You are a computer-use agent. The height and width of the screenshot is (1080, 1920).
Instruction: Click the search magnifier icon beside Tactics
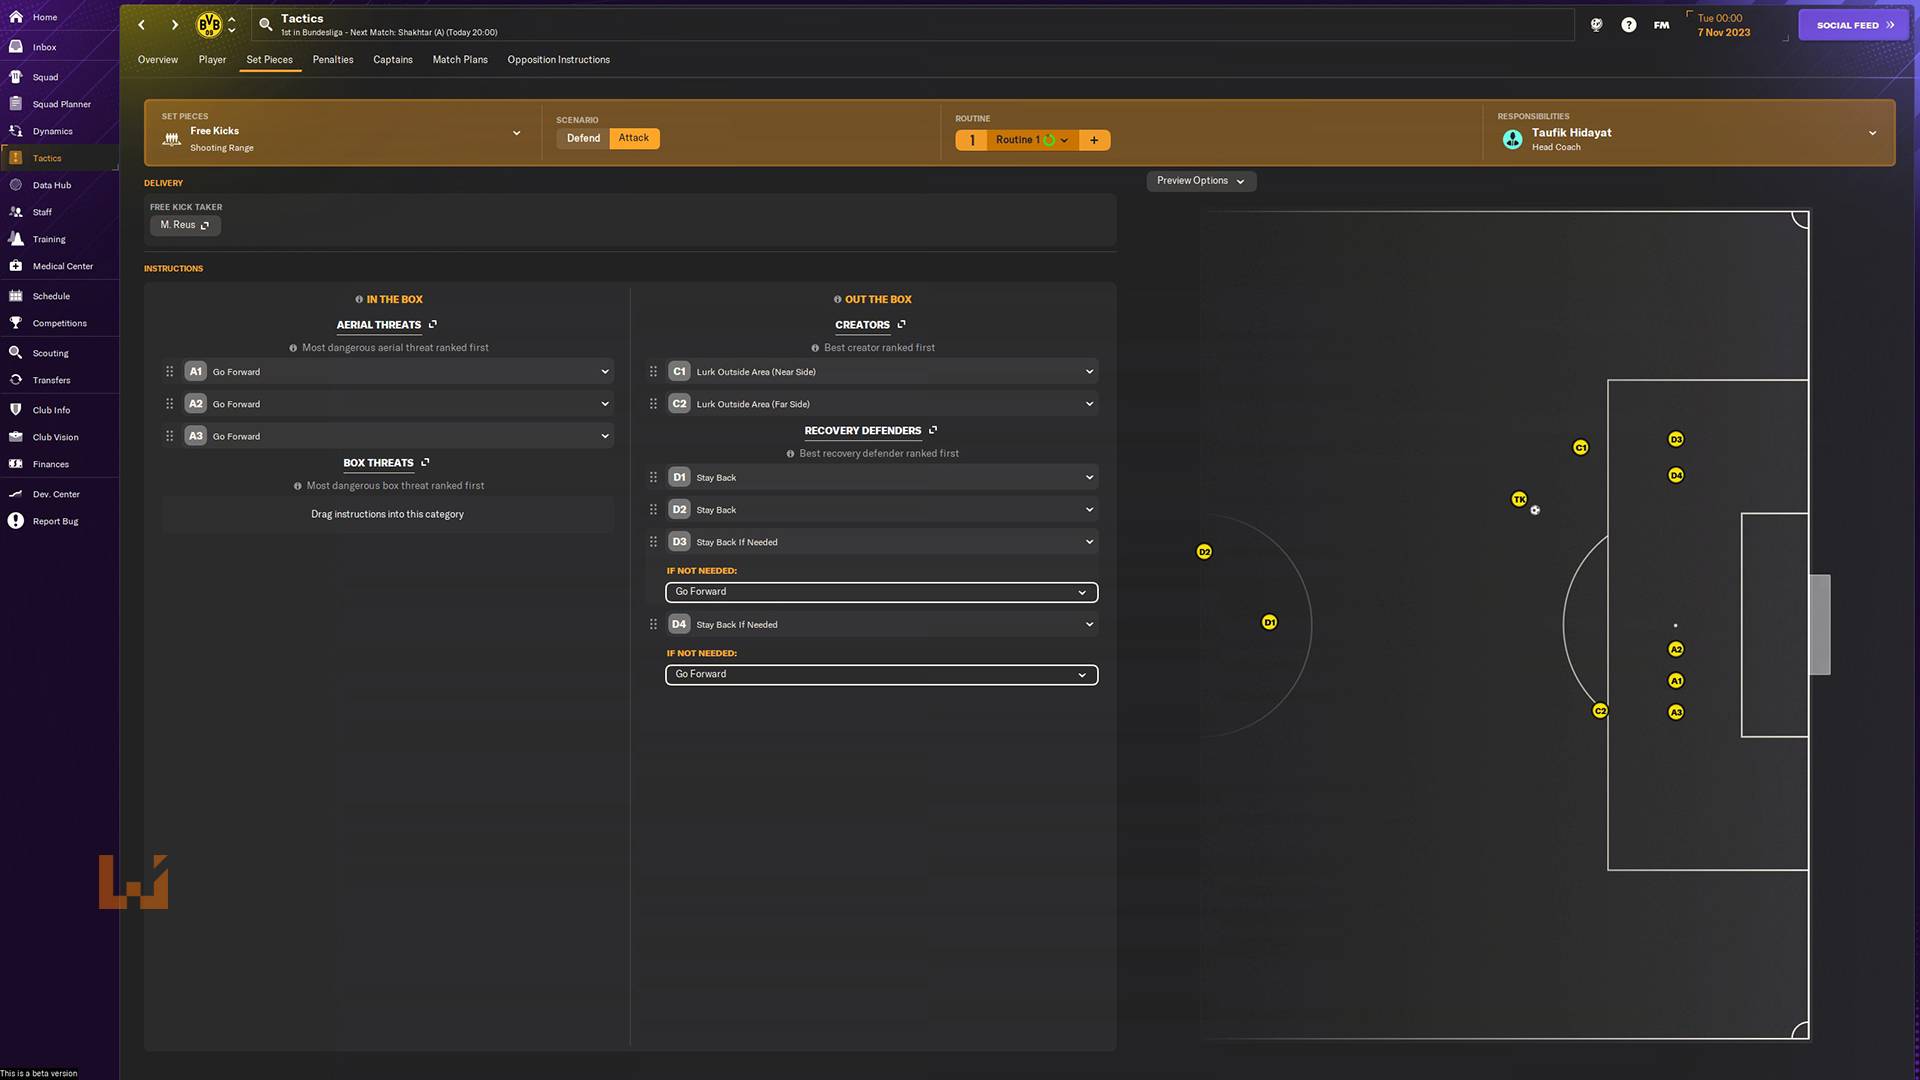pyautogui.click(x=266, y=25)
